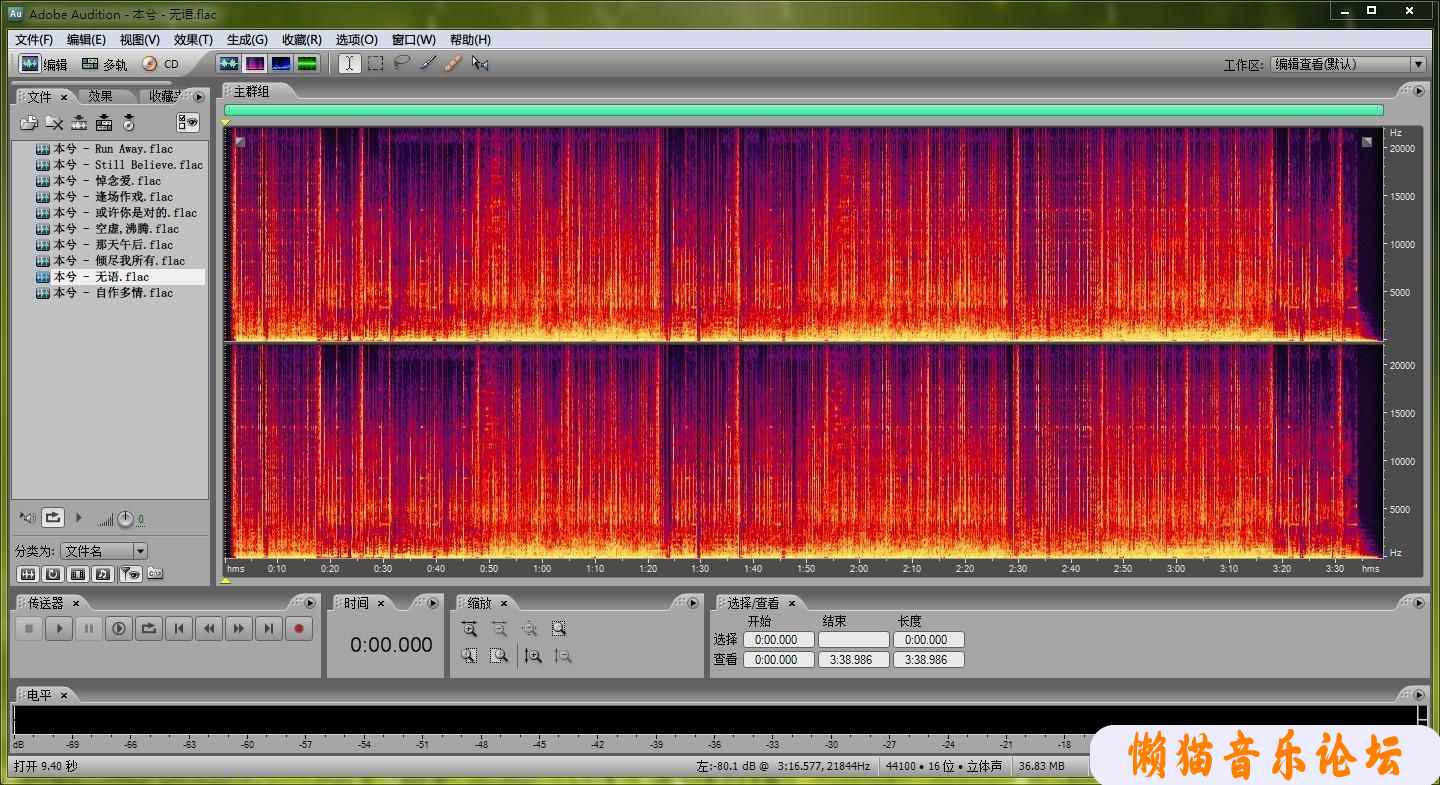Click Zoom Out Horizontally icon
1440x785 pixels.
coord(499,629)
